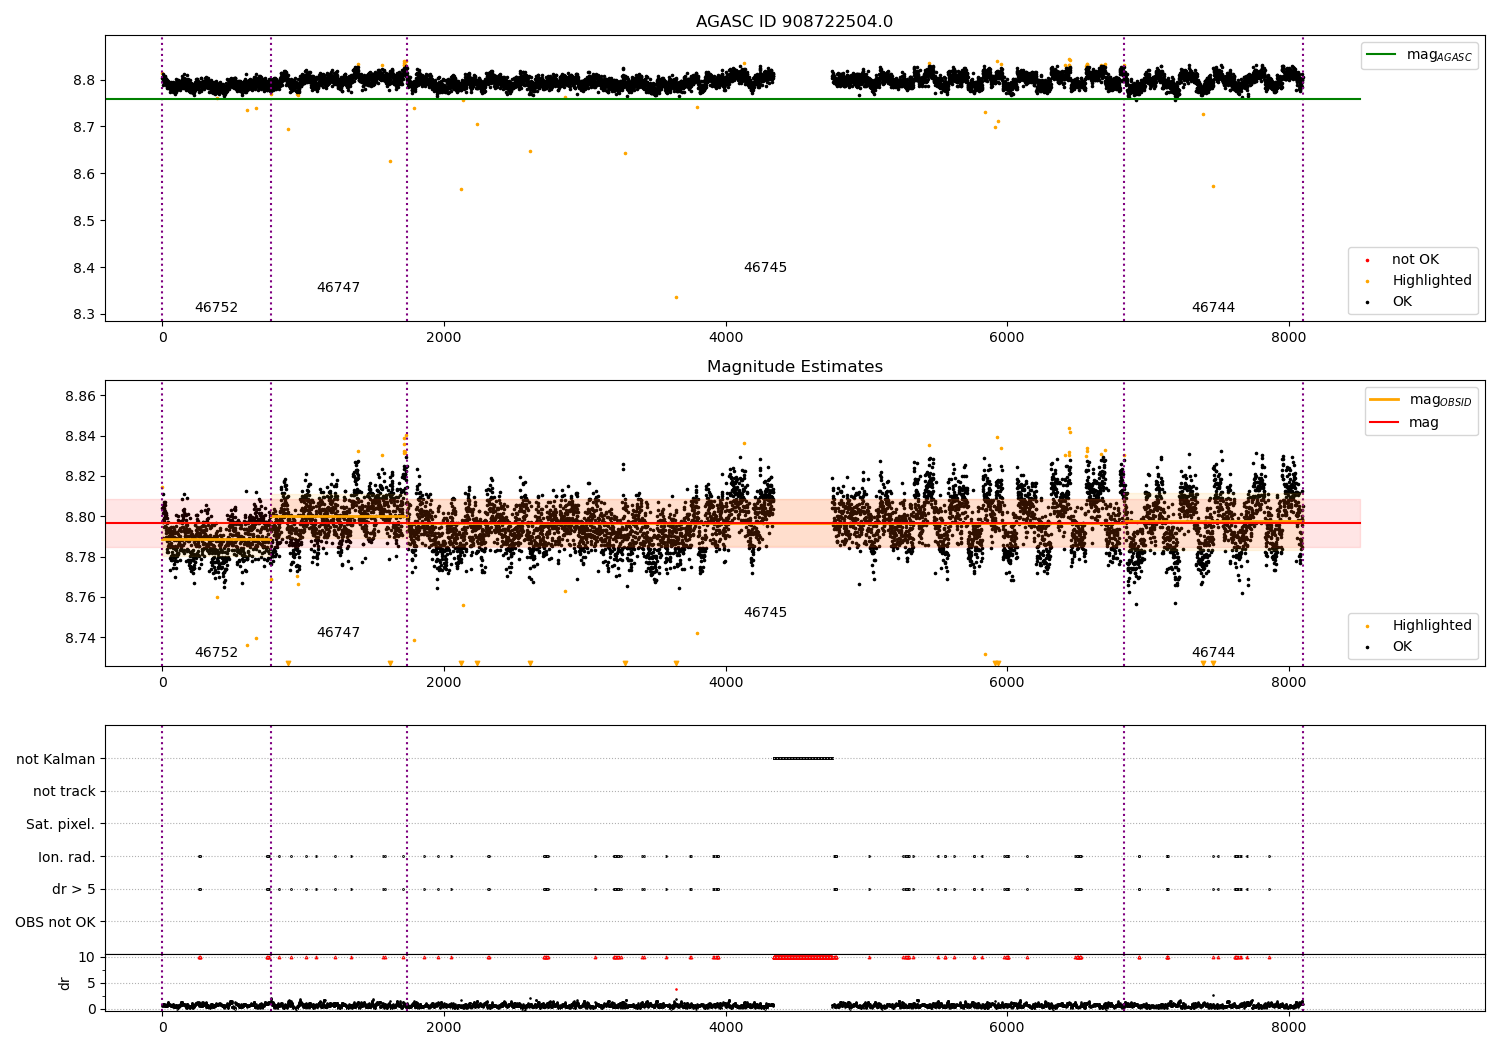Click the 8000 x-axis tick under the bottom plot
The height and width of the screenshot is (1050, 1500).
point(1288,1026)
